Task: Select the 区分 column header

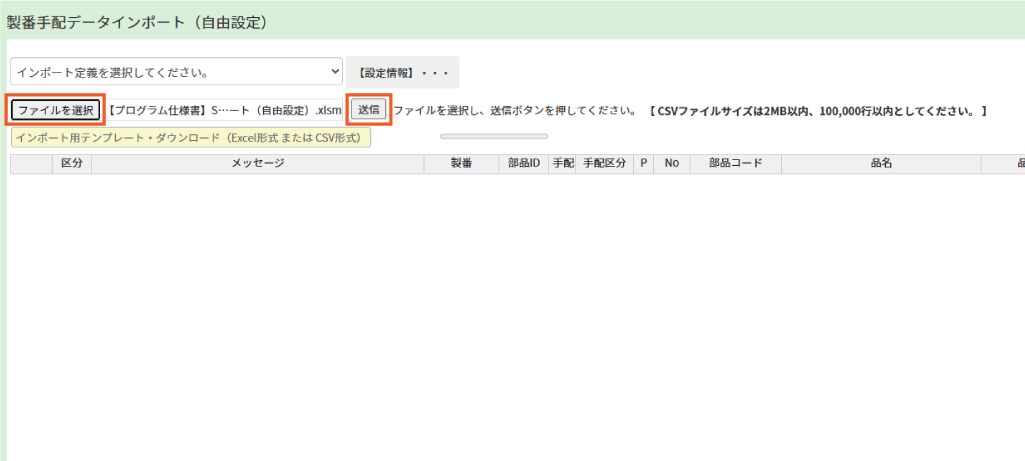Action: coord(71,164)
